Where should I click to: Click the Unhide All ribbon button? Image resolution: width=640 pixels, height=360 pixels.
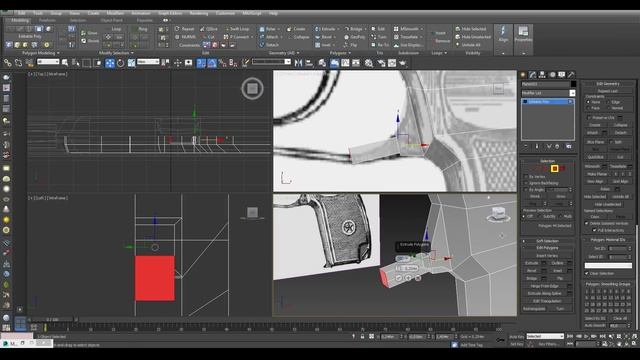click(468, 45)
